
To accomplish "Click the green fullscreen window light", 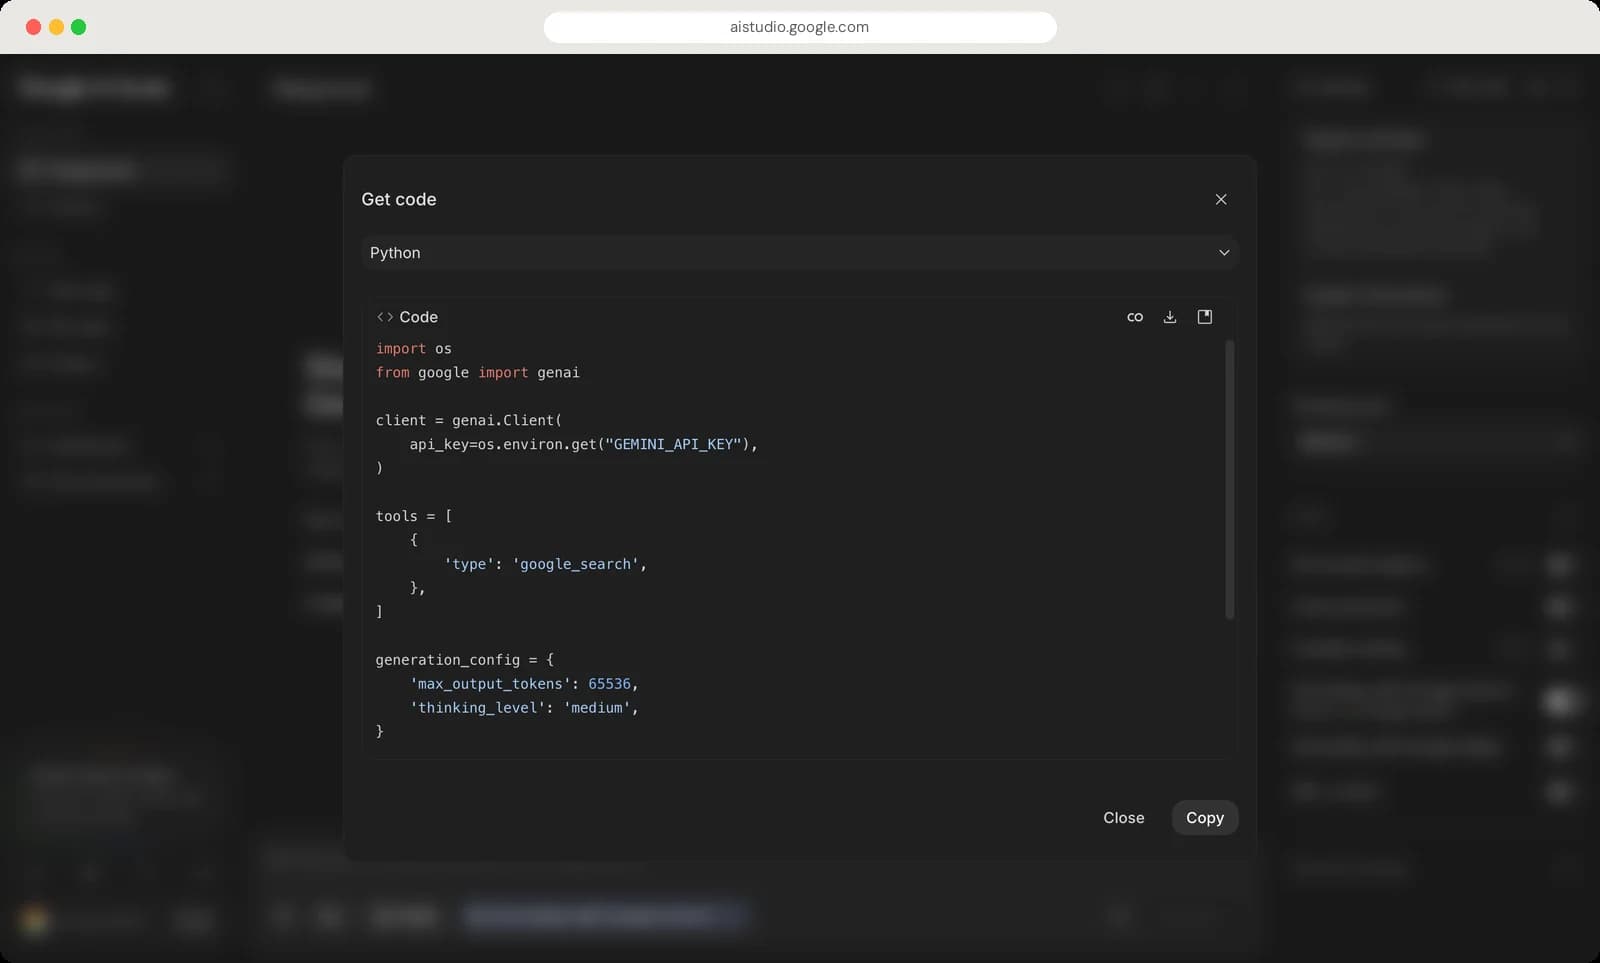I will click(x=79, y=27).
